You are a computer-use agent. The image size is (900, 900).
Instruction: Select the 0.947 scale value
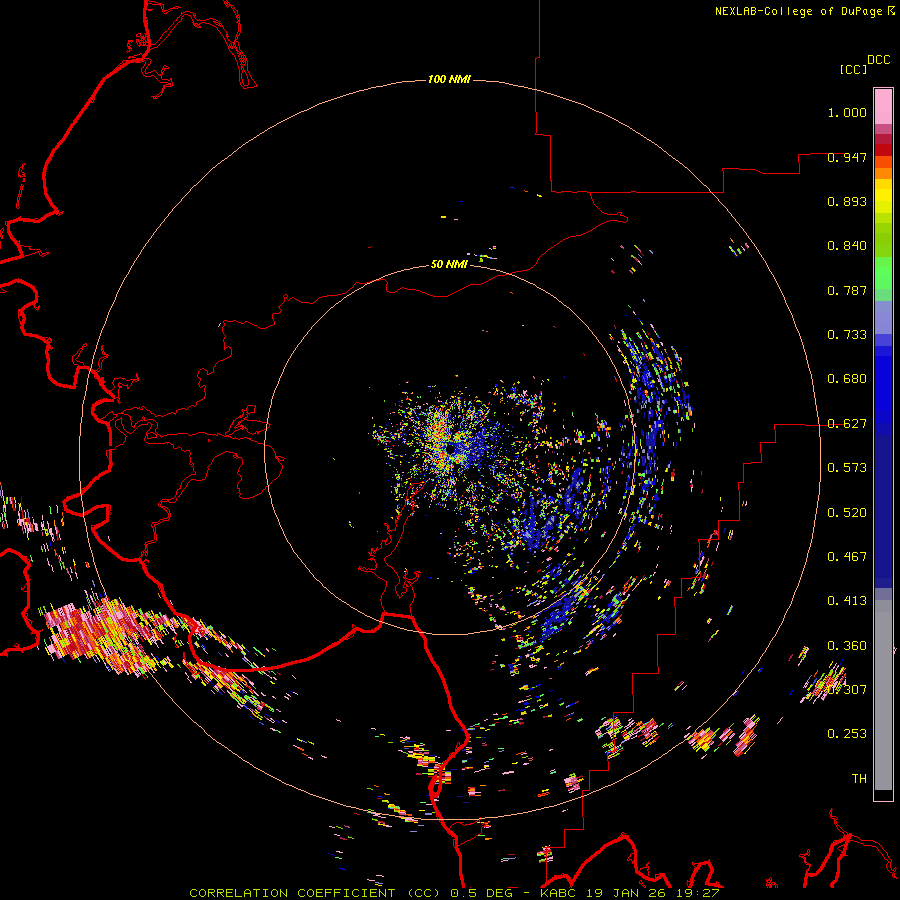847,157
